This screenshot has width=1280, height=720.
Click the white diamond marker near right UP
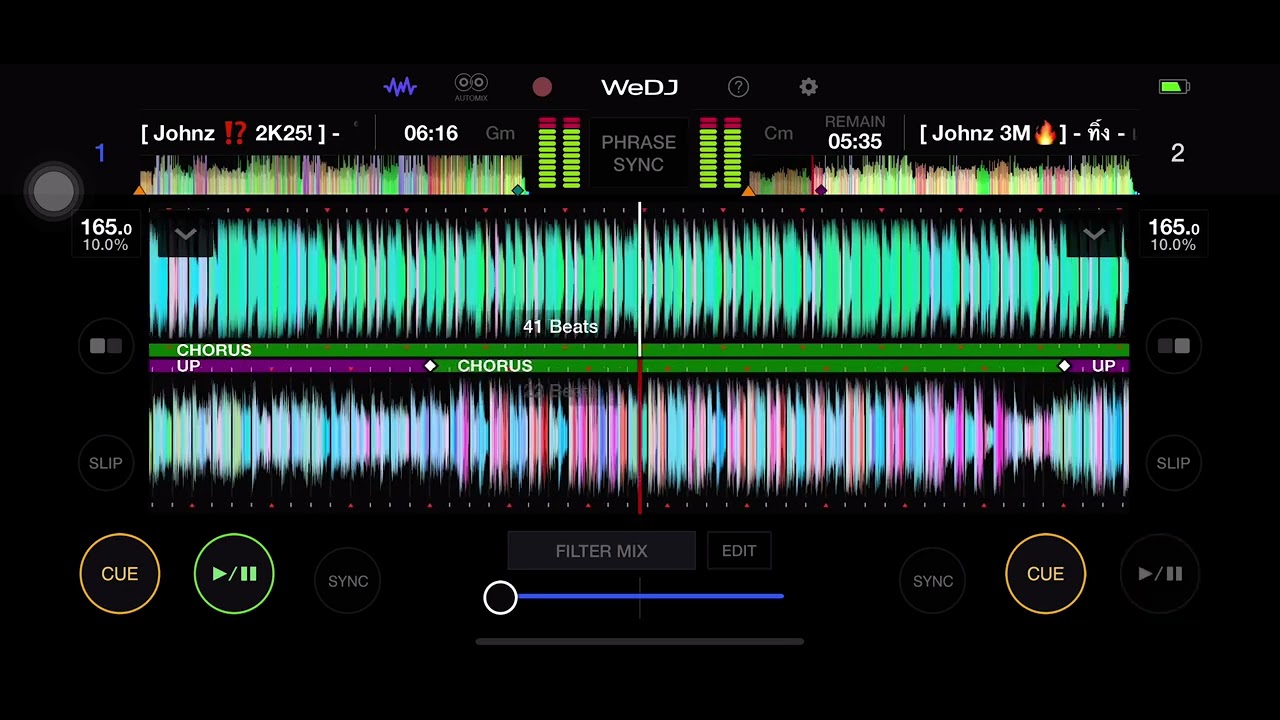[1064, 366]
